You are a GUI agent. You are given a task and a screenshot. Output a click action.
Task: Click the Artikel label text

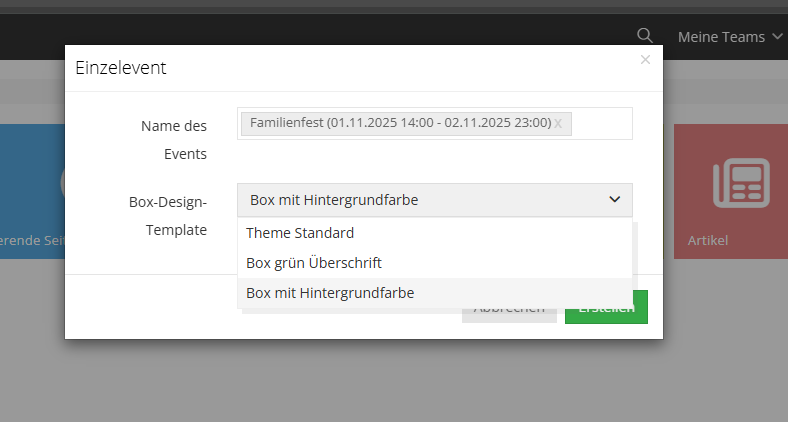[708, 241]
